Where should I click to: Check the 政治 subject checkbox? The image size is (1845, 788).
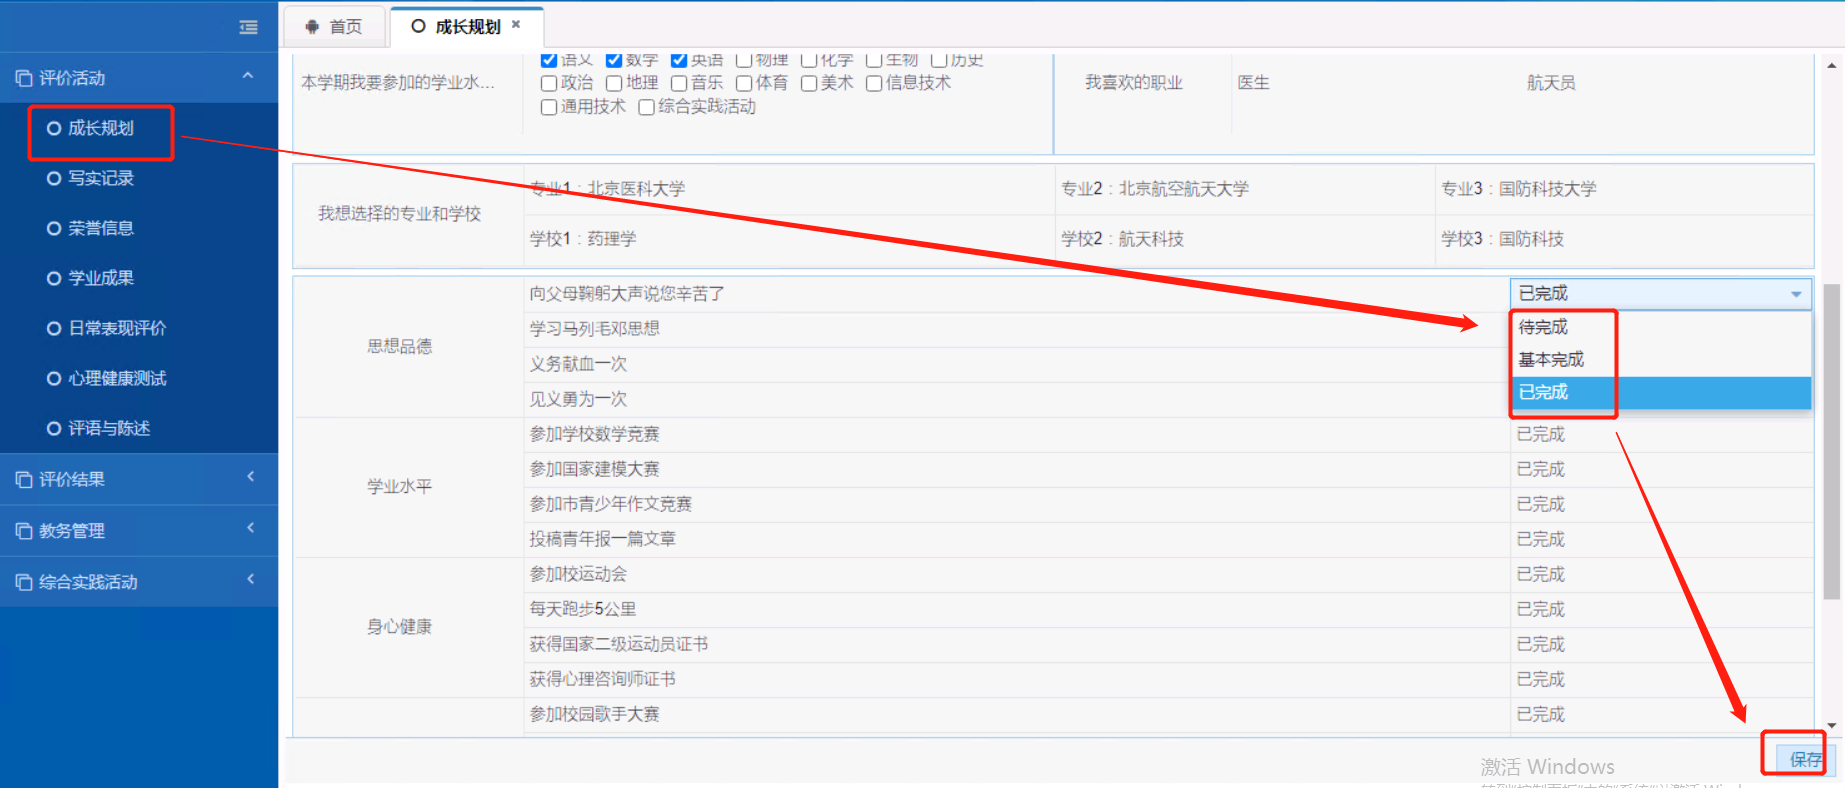548,83
